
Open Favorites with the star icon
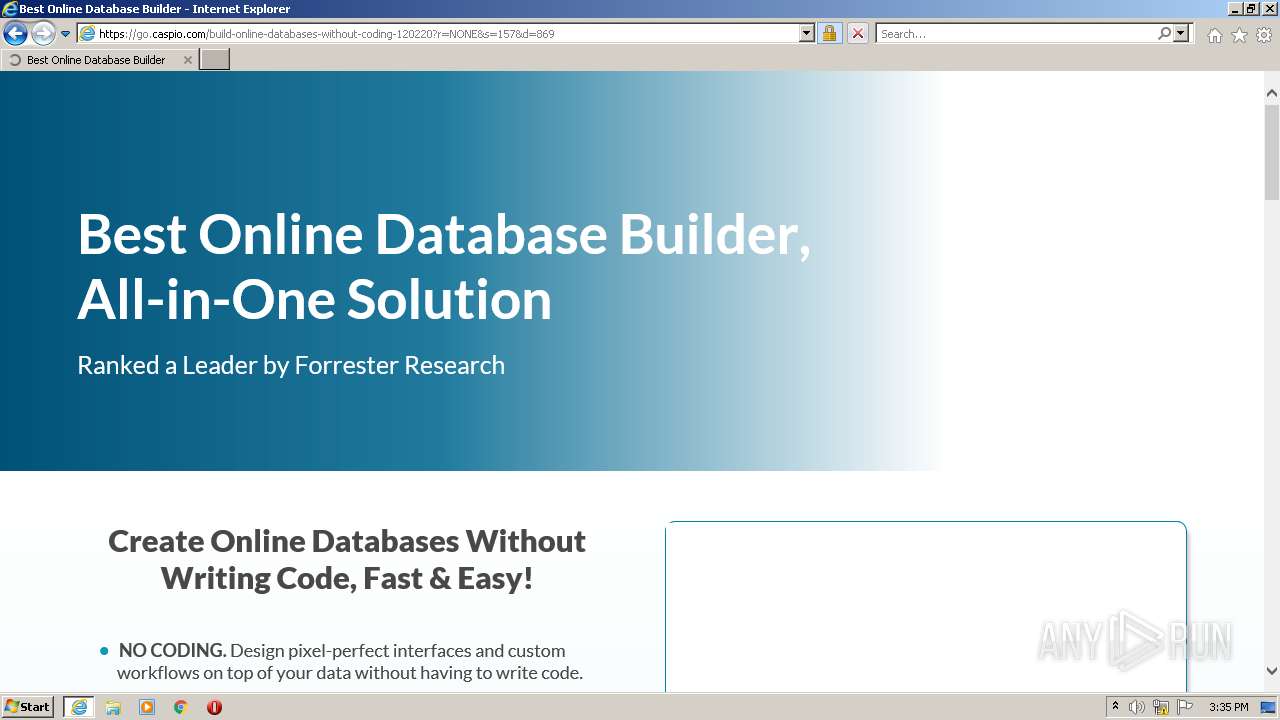tap(1239, 35)
